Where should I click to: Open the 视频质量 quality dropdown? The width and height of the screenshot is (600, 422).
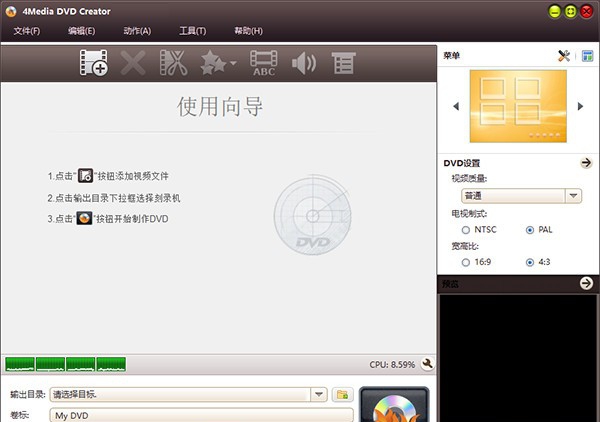coord(521,196)
